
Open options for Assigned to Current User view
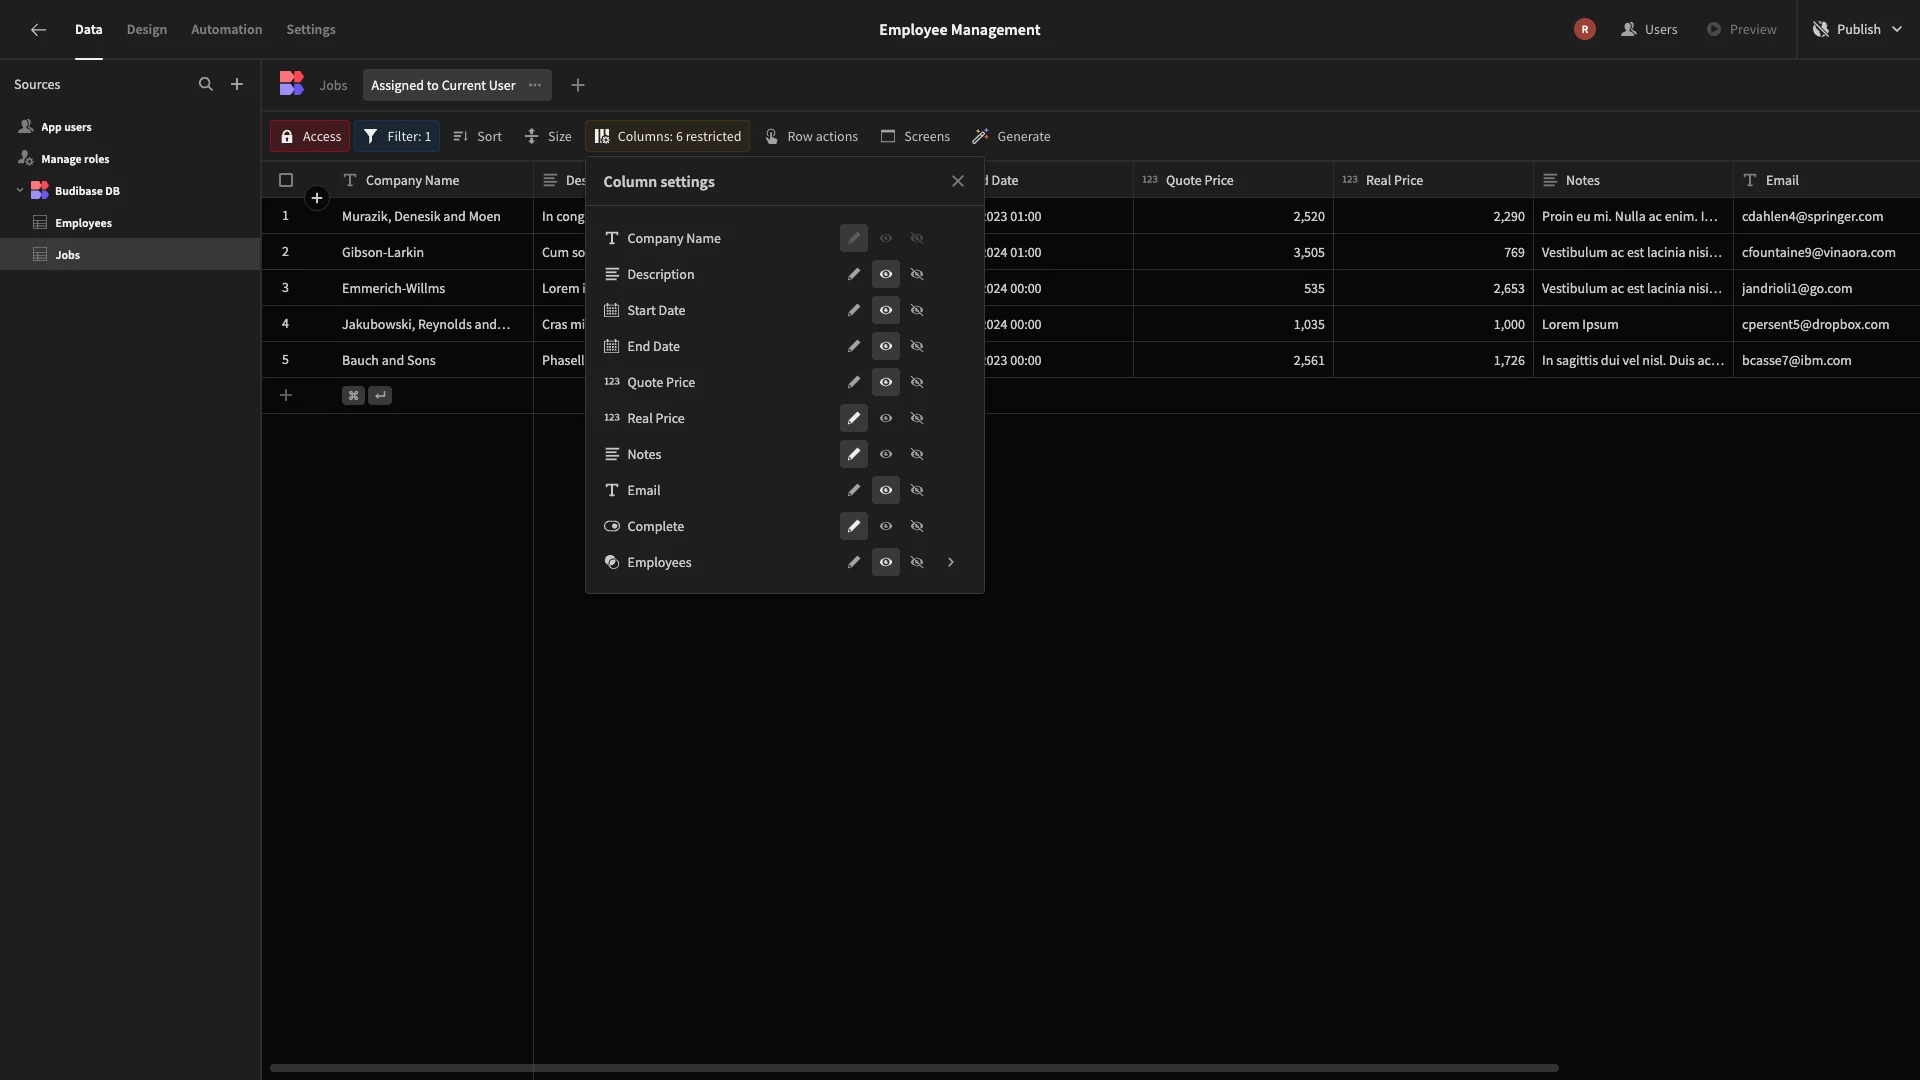(x=535, y=85)
